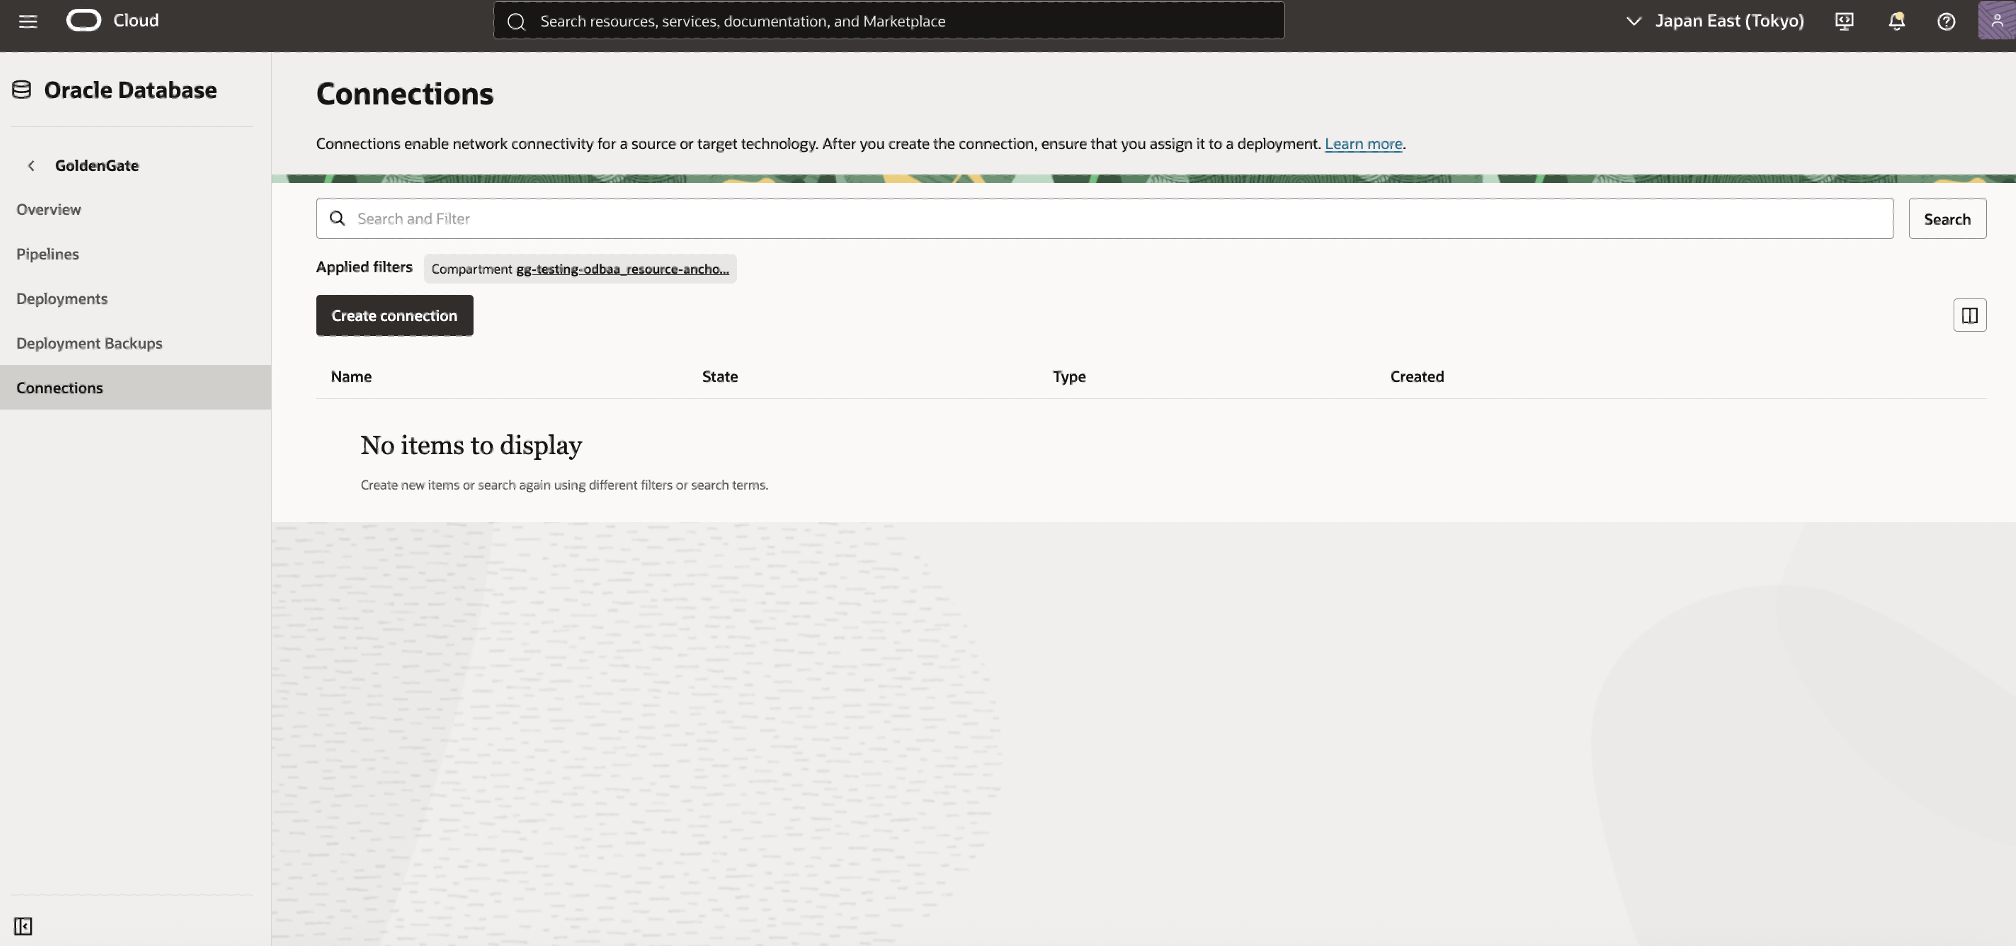This screenshot has width=2016, height=946.
Task: Click the Oracle Database title
Action: tap(130, 90)
